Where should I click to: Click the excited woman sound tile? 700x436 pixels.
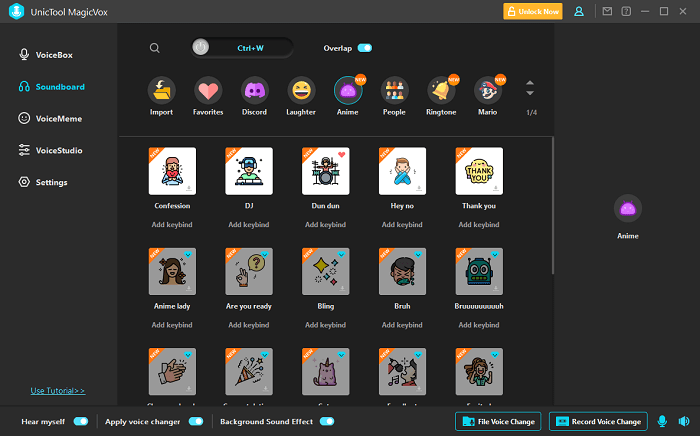coord(479,372)
